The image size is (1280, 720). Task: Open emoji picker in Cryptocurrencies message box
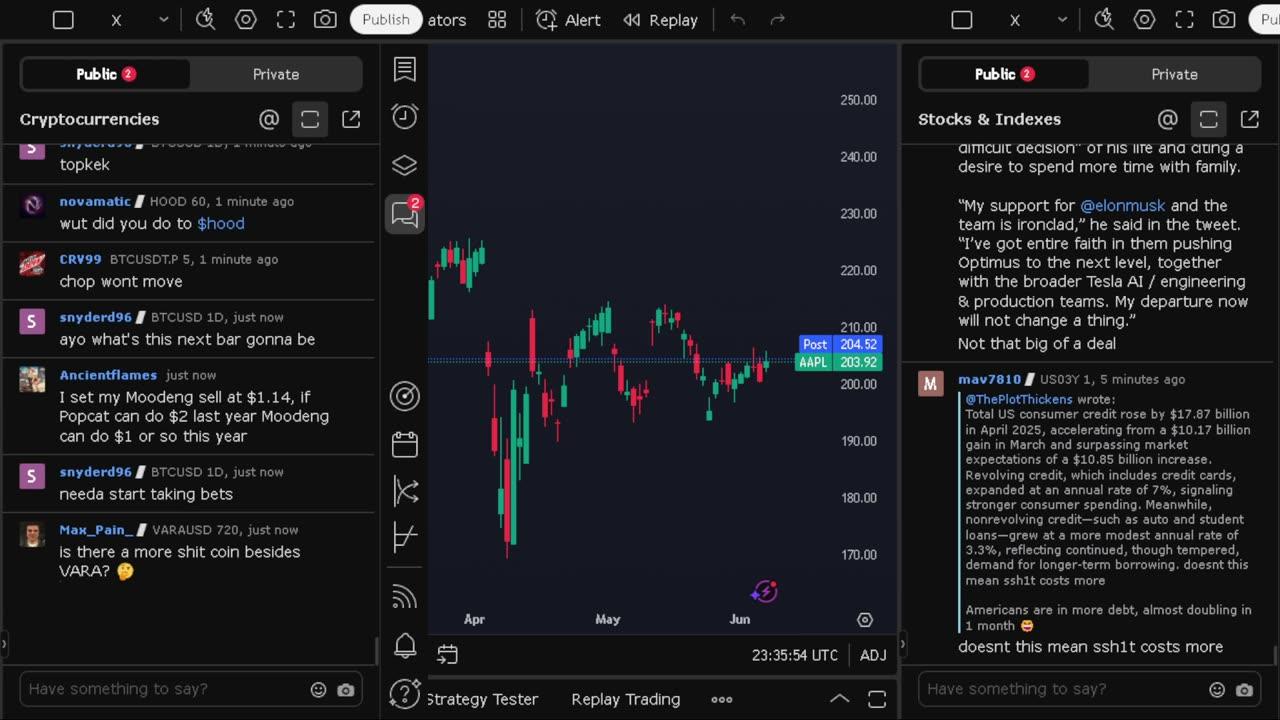318,689
